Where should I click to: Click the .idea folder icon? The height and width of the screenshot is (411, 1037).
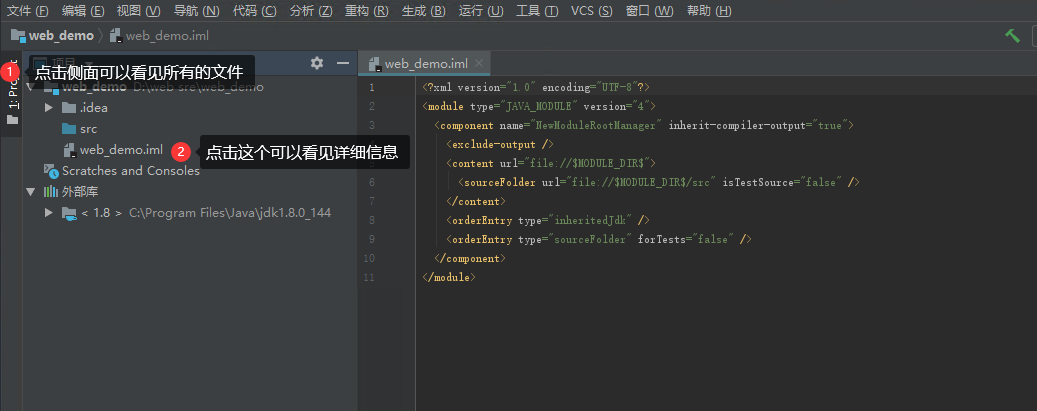[69, 107]
